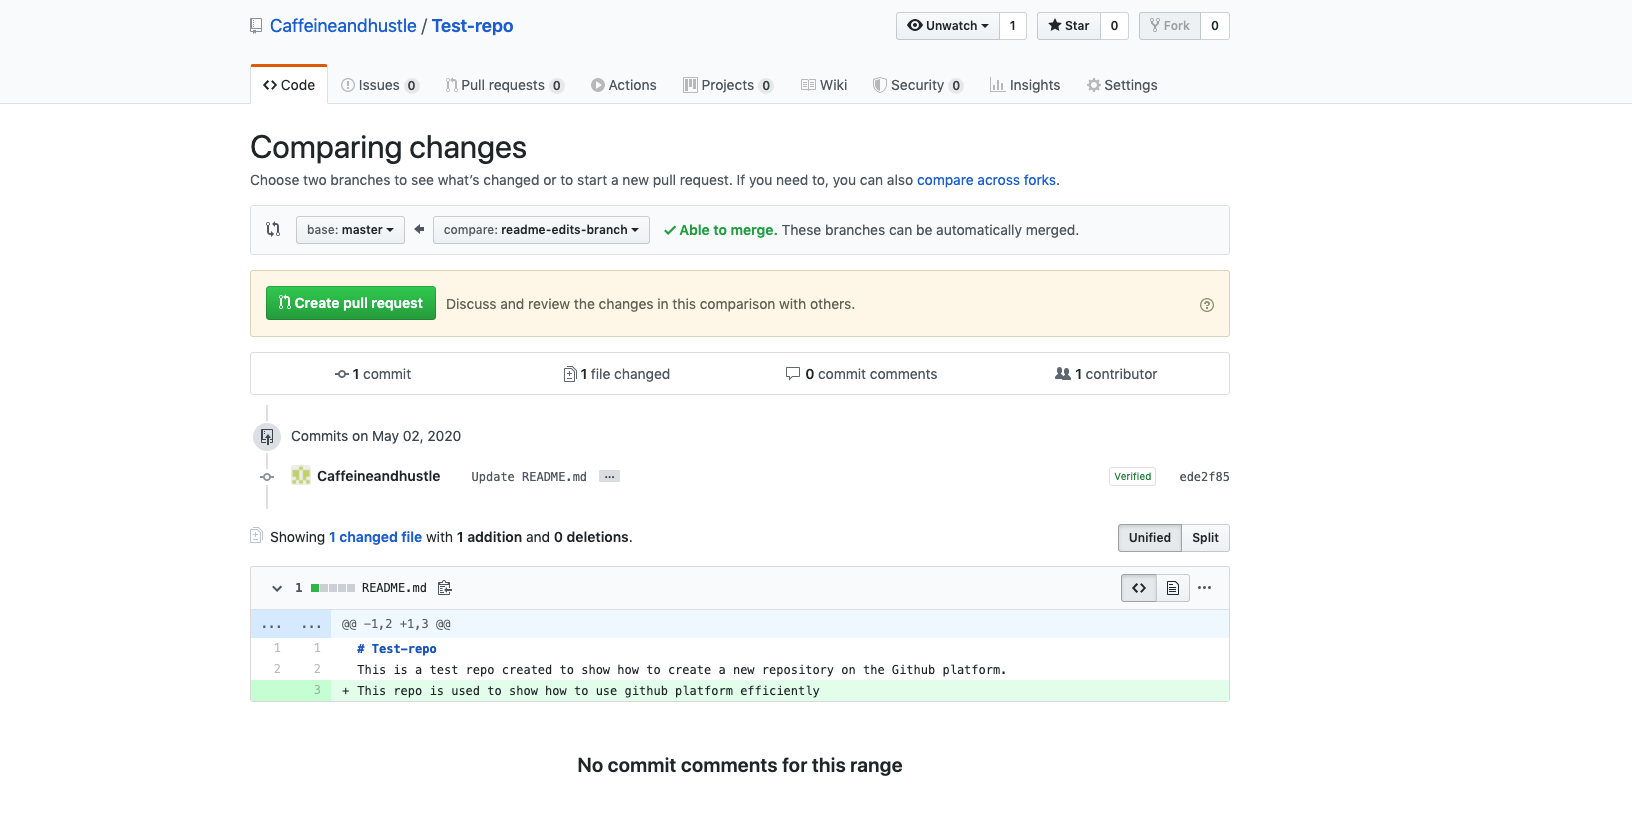The image size is (1632, 840).
Task: Click the 'Able to merge.' status text
Action: (728, 230)
